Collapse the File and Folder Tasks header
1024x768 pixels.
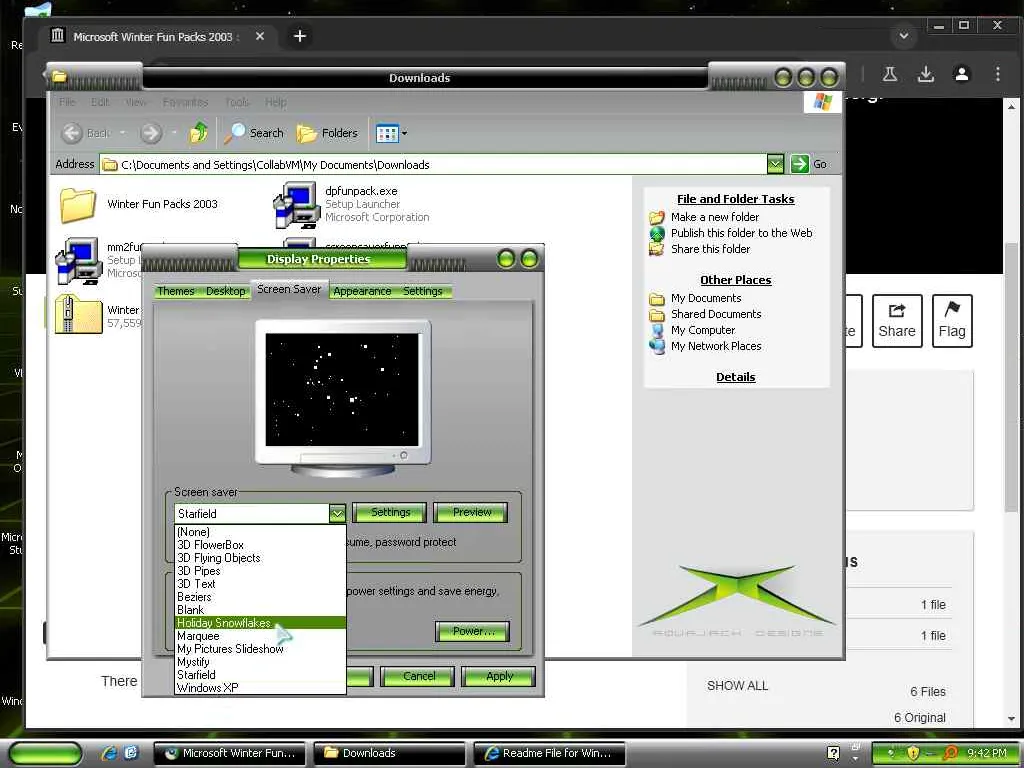click(735, 199)
